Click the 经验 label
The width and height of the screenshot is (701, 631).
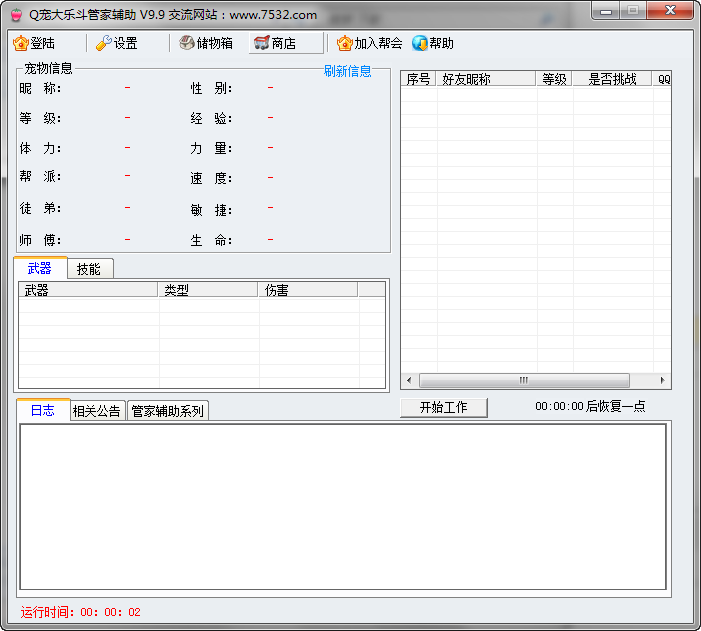pos(211,118)
